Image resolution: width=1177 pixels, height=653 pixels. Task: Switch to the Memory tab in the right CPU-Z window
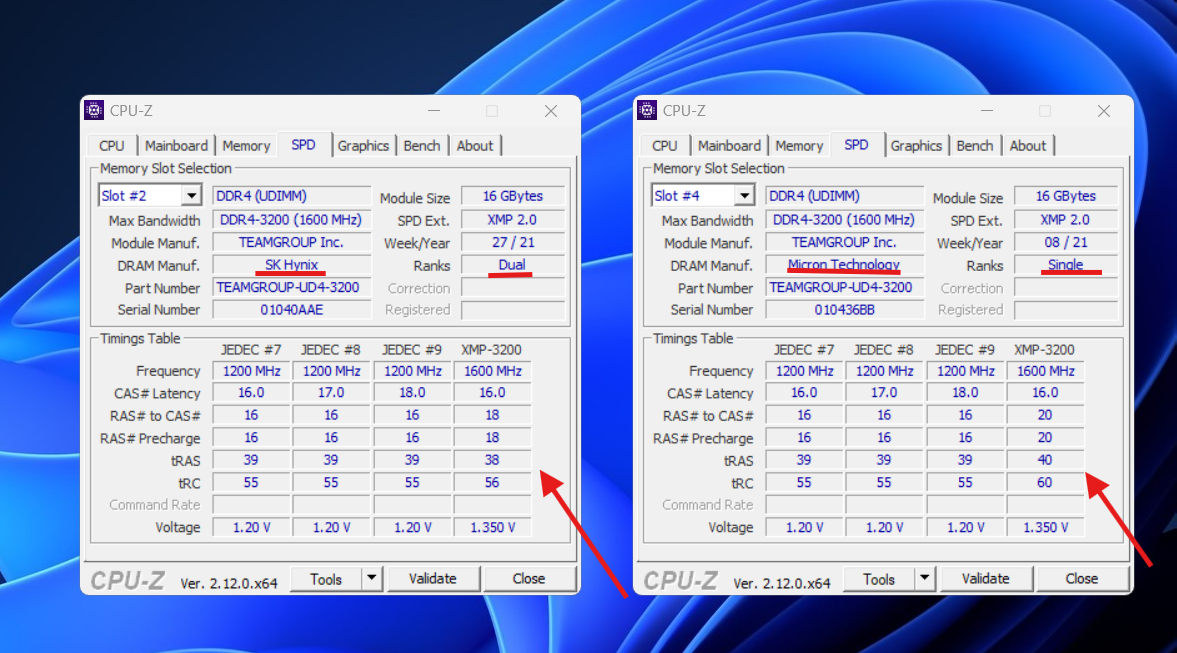pos(799,146)
